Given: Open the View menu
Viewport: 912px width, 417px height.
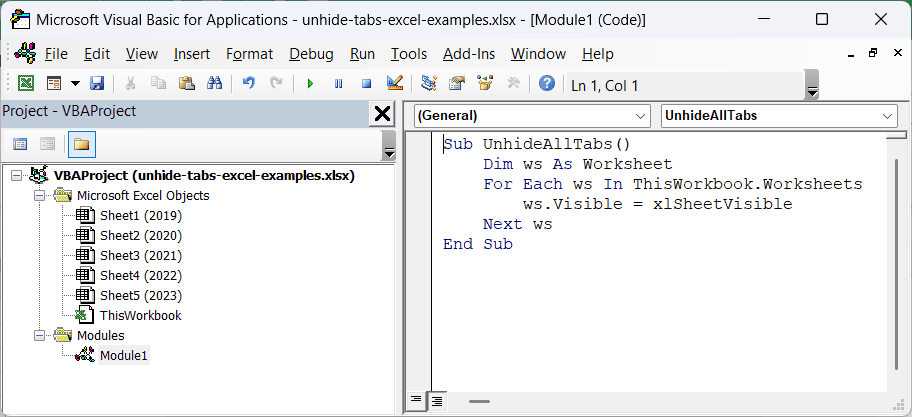Looking at the screenshot, I should click(x=142, y=54).
